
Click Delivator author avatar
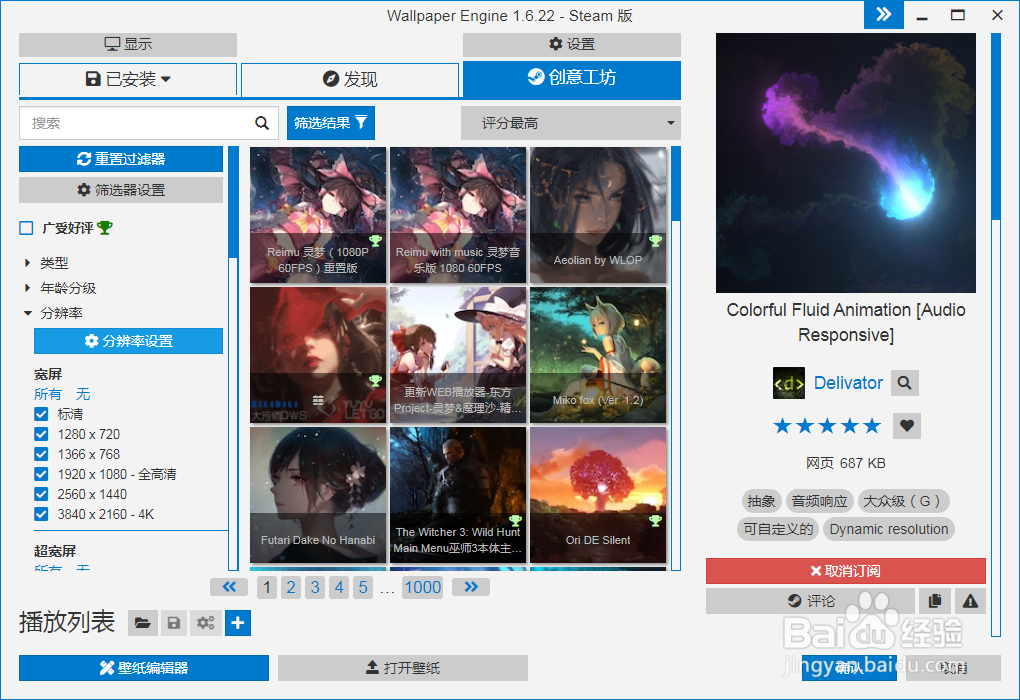pos(788,383)
